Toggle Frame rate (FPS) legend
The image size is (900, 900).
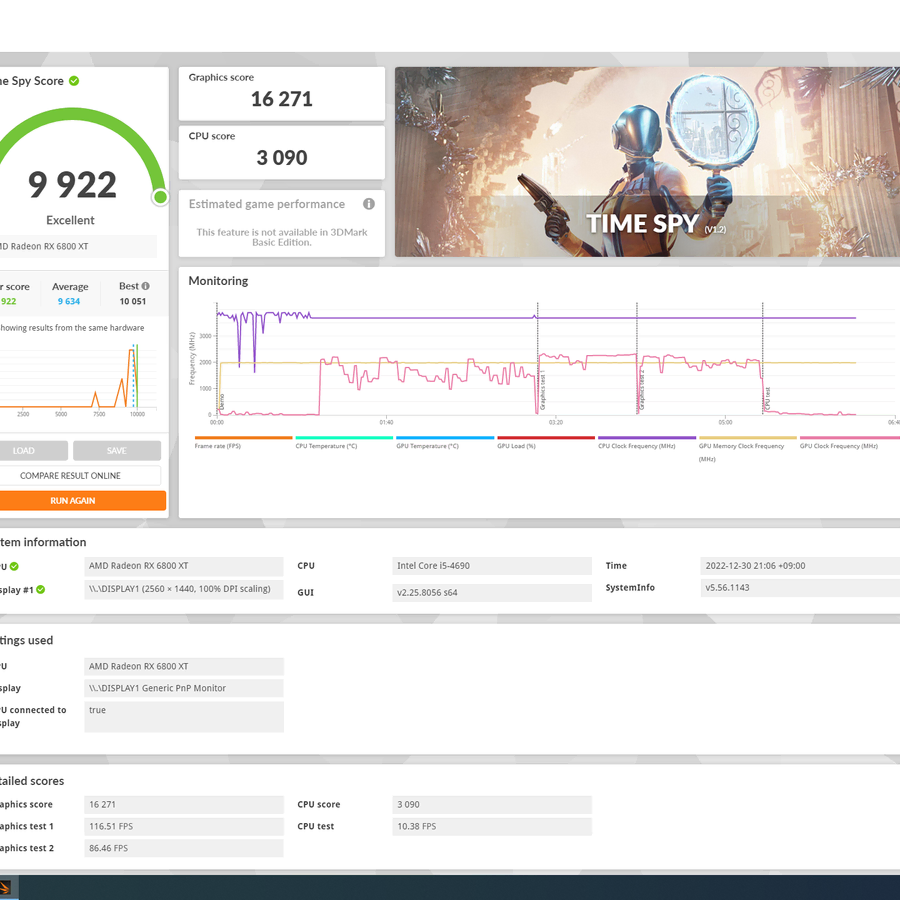tap(243, 442)
